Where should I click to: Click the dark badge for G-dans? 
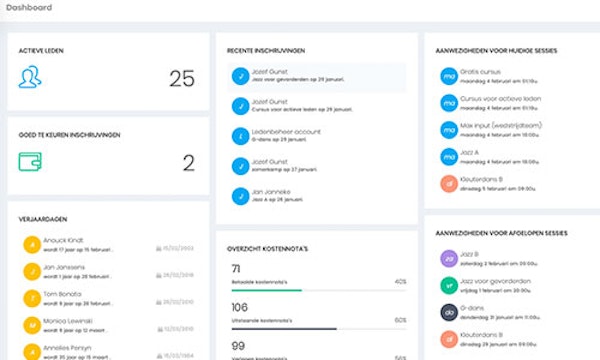[x=449, y=312]
